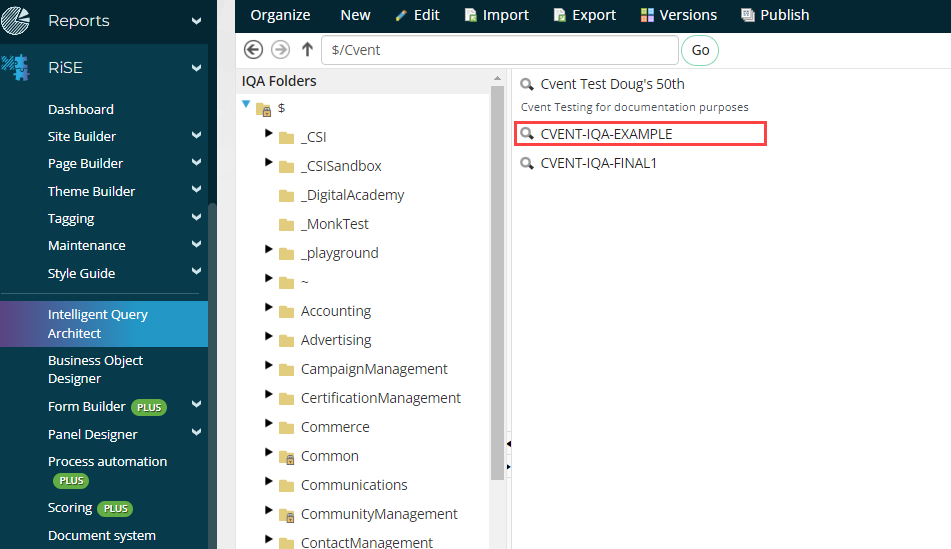Viewport: 951px width, 549px height.
Task: Click the forward navigation arrow icon
Action: 281,50
